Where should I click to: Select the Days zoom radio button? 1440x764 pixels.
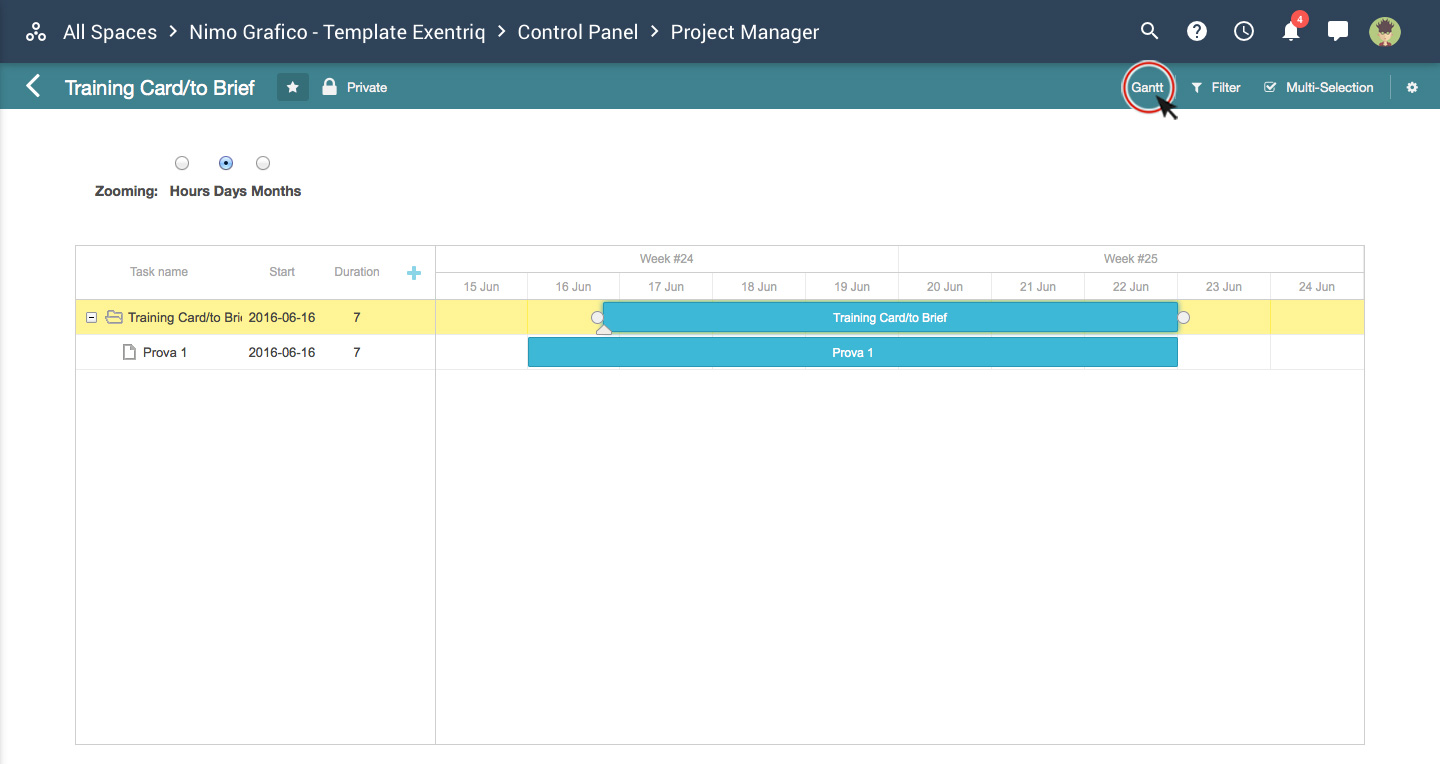226,163
